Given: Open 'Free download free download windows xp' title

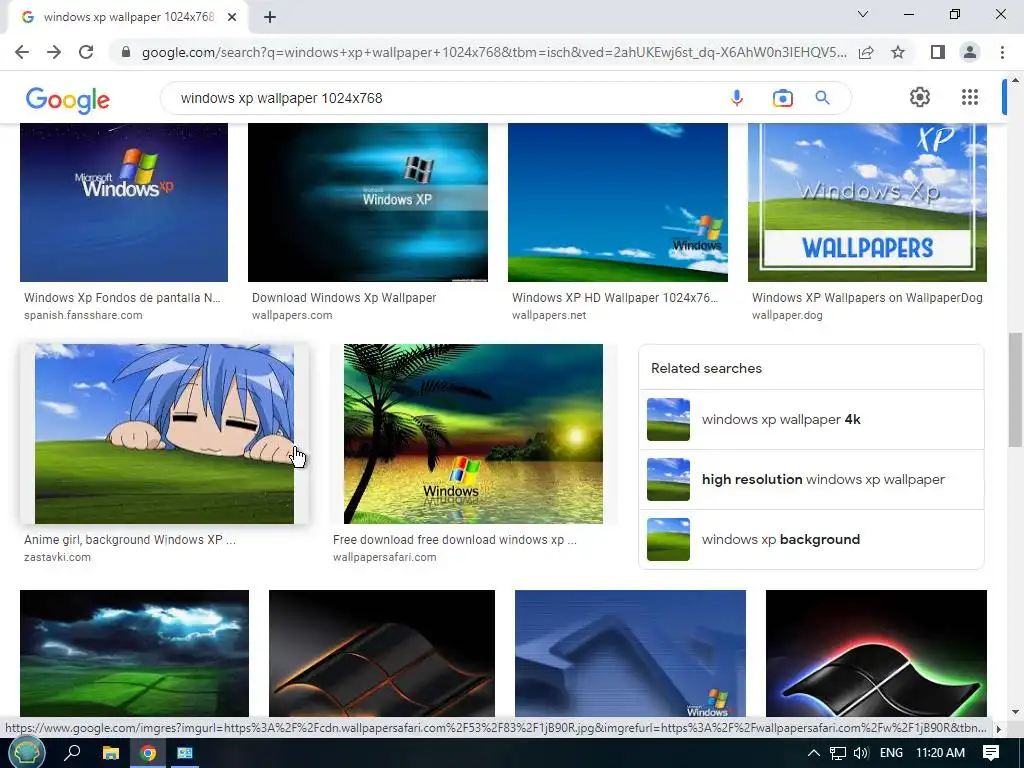Looking at the screenshot, I should tap(455, 540).
